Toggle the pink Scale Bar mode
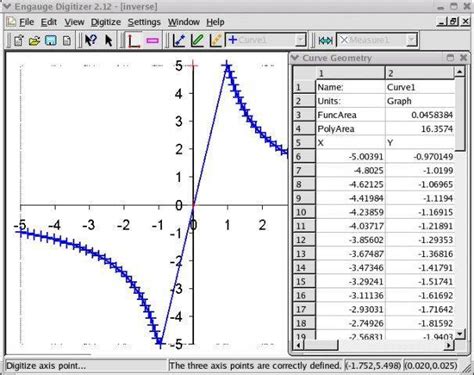This screenshot has height=375, width=474. click(x=152, y=40)
